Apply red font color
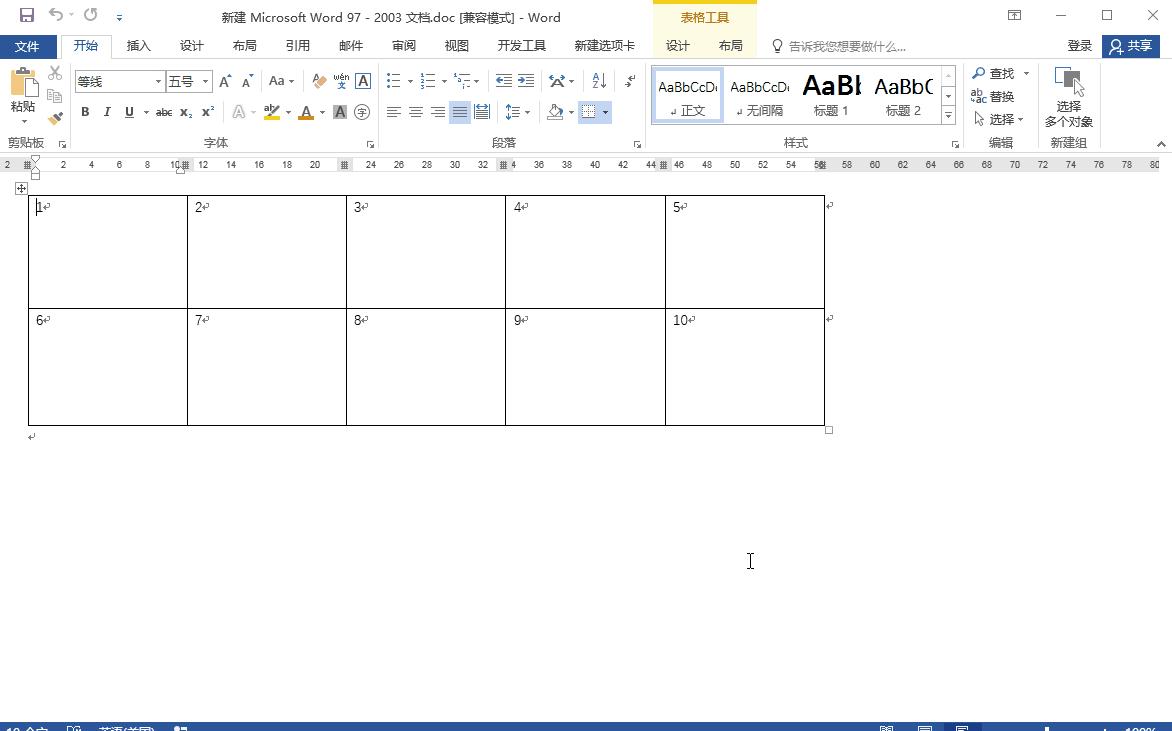Screen dimensions: 1172x731 (306, 112)
